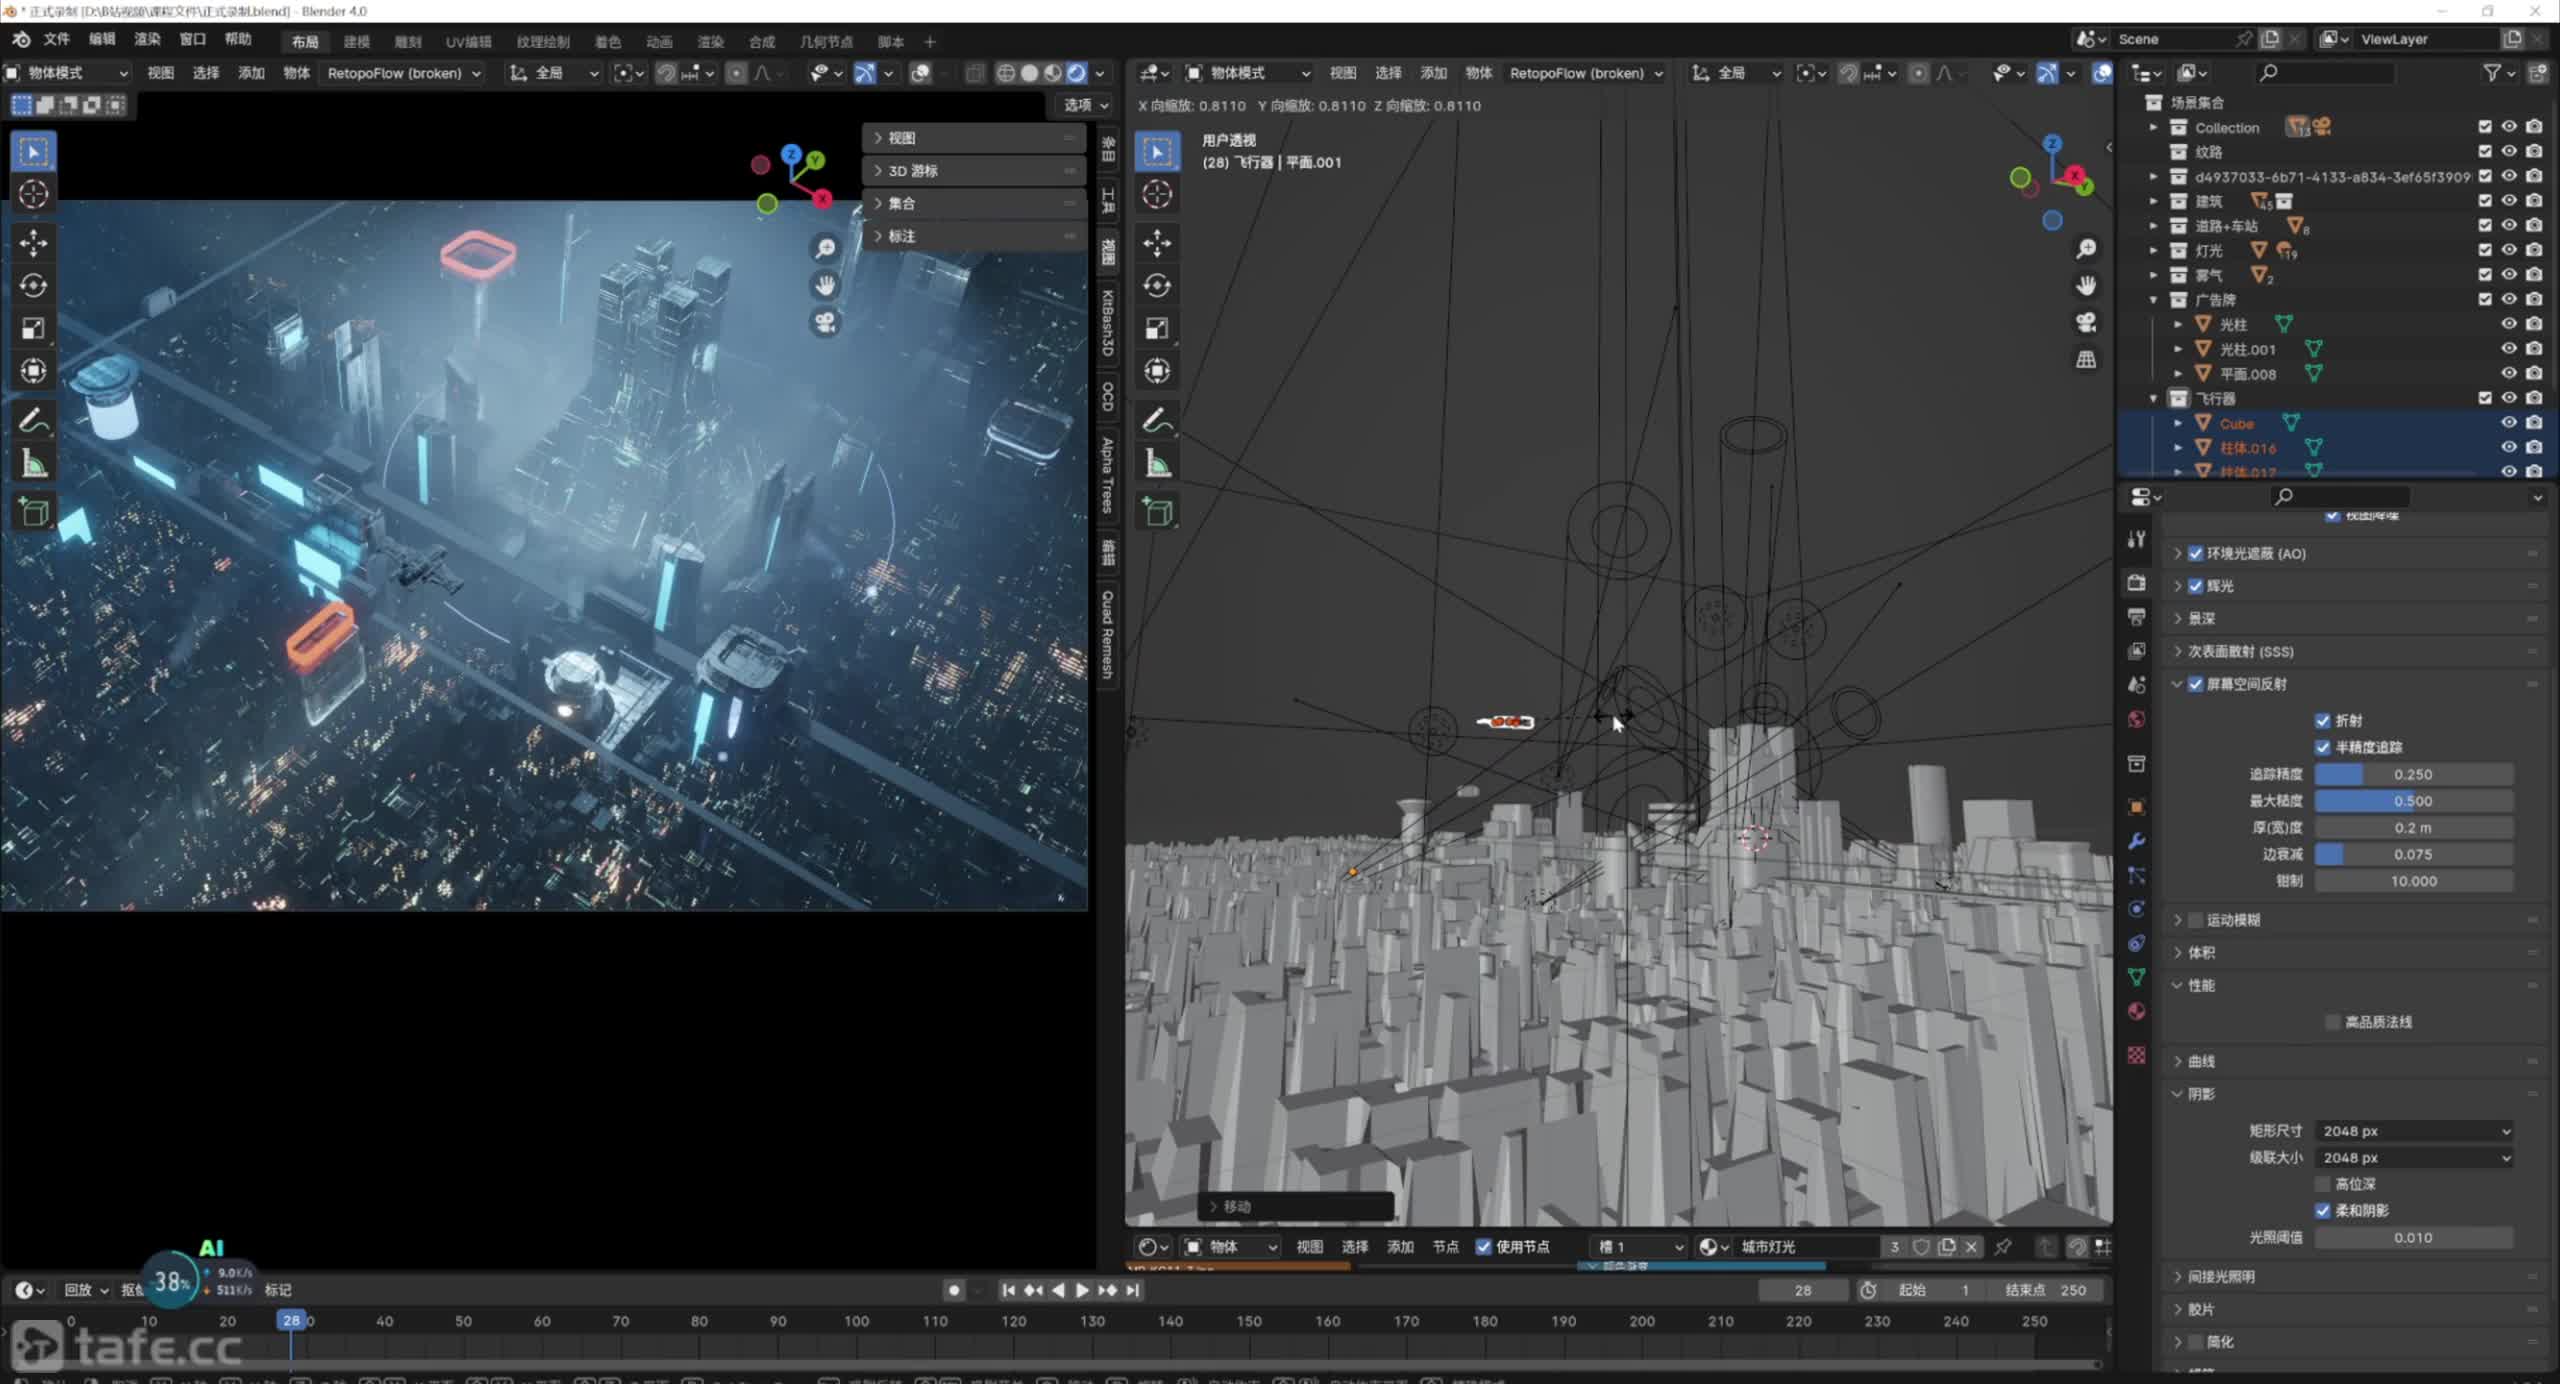Toggle camera view icon in right viewport
The height and width of the screenshot is (1384, 2560).
[x=2086, y=322]
